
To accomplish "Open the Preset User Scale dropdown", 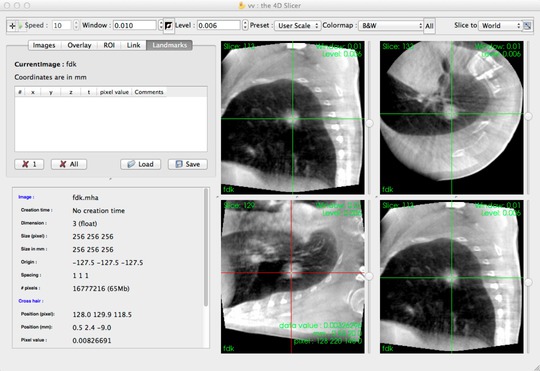I will (x=297, y=25).
